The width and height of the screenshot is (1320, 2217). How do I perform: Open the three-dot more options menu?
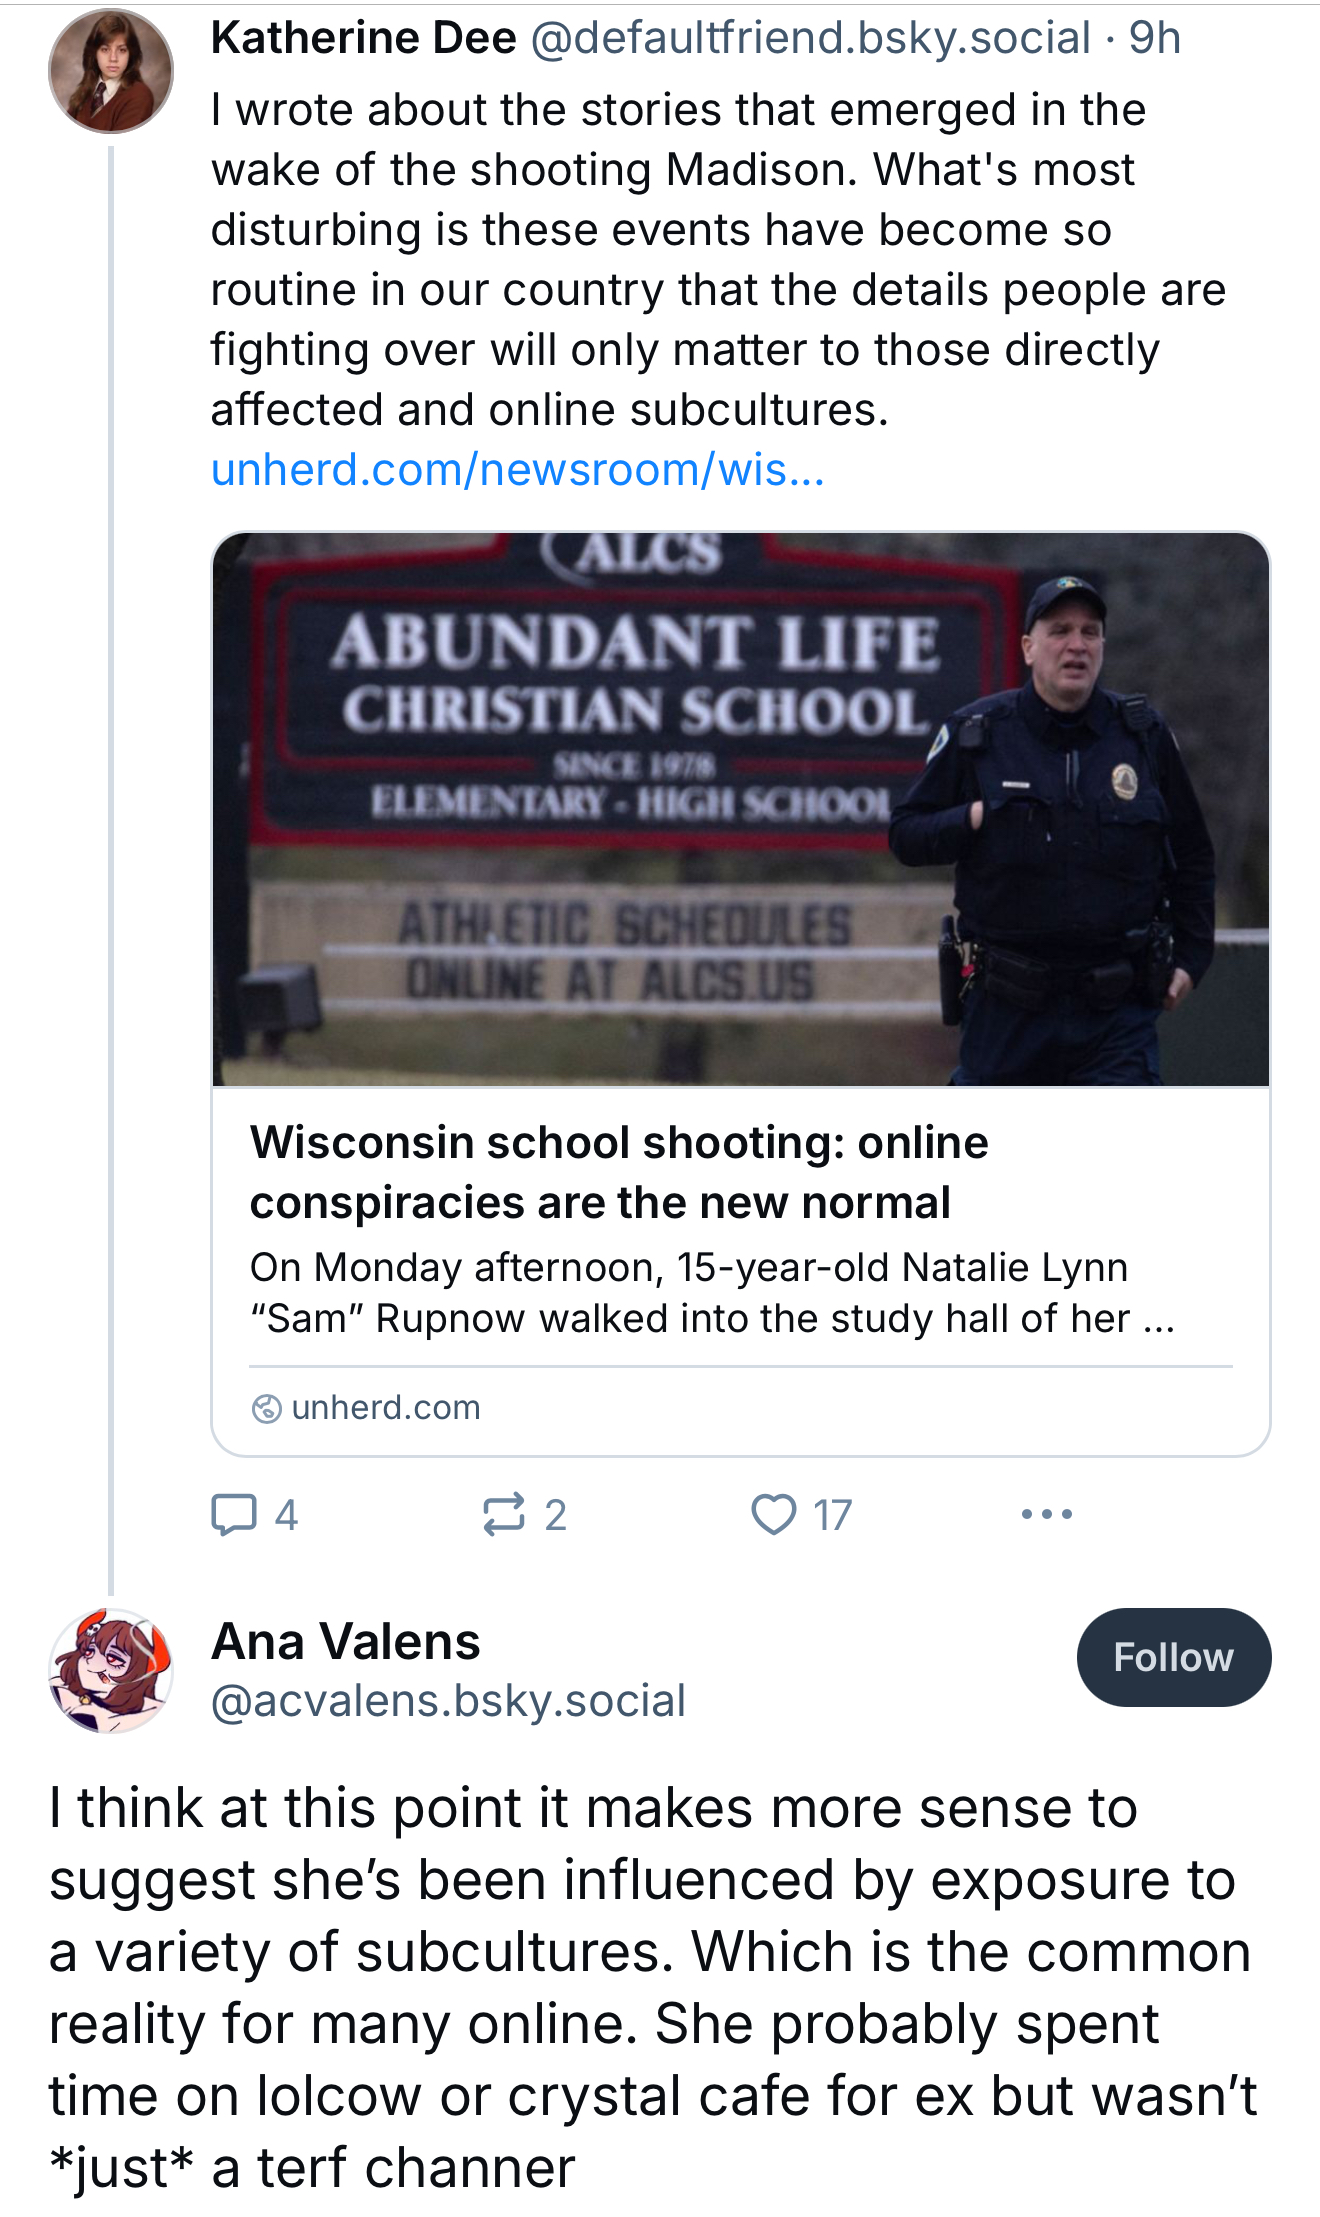point(1046,1514)
